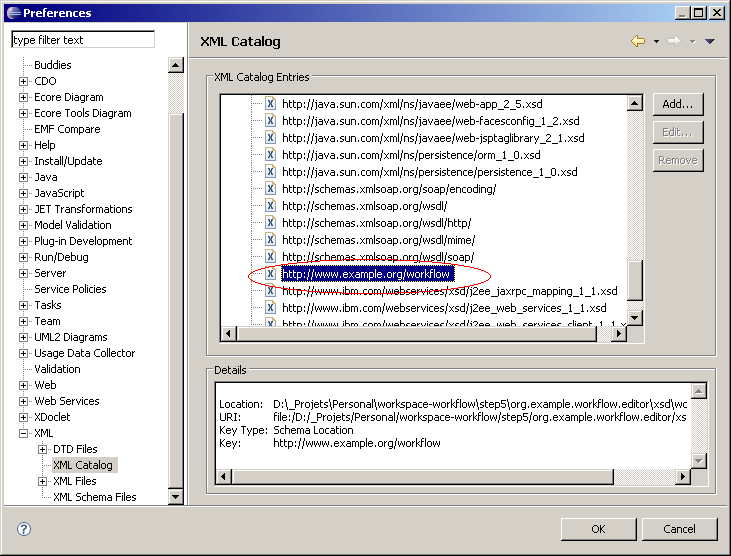Open the view menu dropdown triangle
Image resolution: width=731 pixels, height=556 pixels.
(710, 41)
